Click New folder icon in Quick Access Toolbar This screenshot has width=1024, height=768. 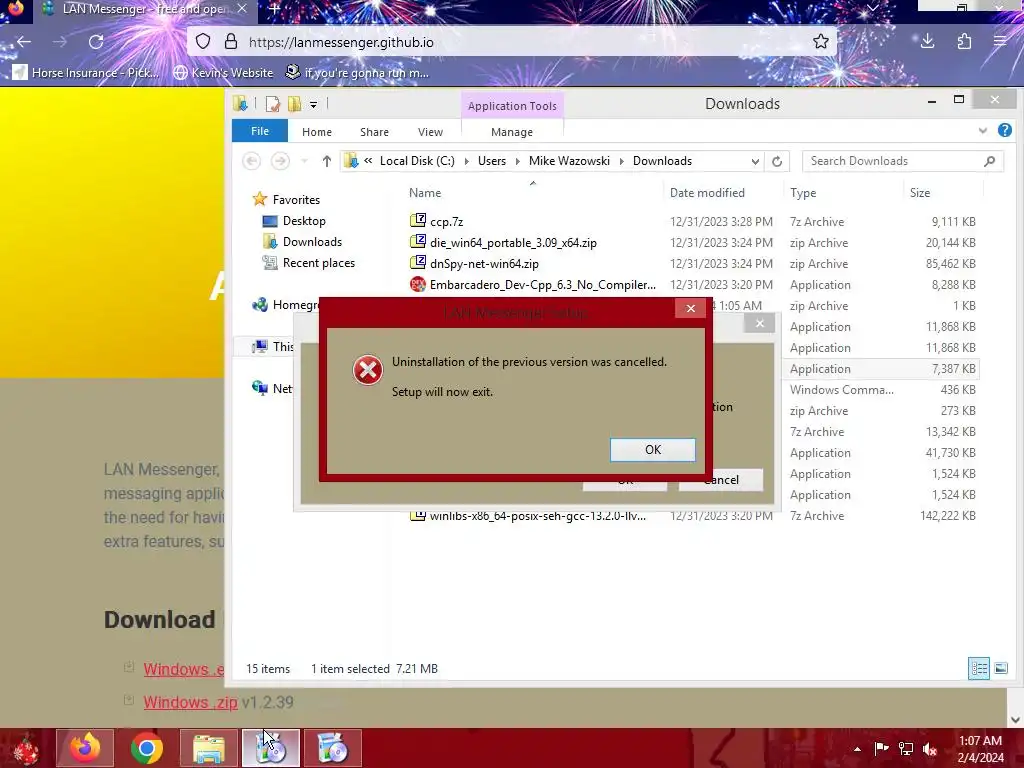tap(295, 104)
